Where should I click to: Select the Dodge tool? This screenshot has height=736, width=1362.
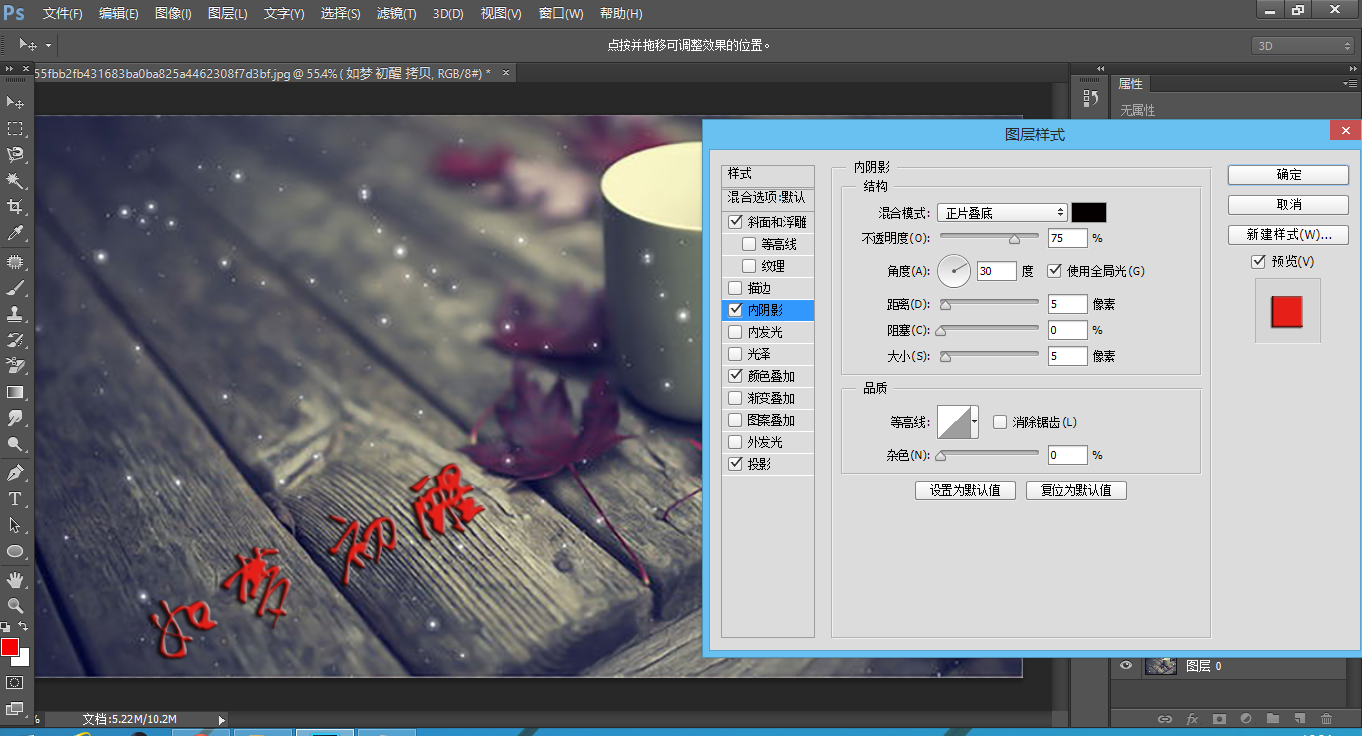[x=15, y=444]
